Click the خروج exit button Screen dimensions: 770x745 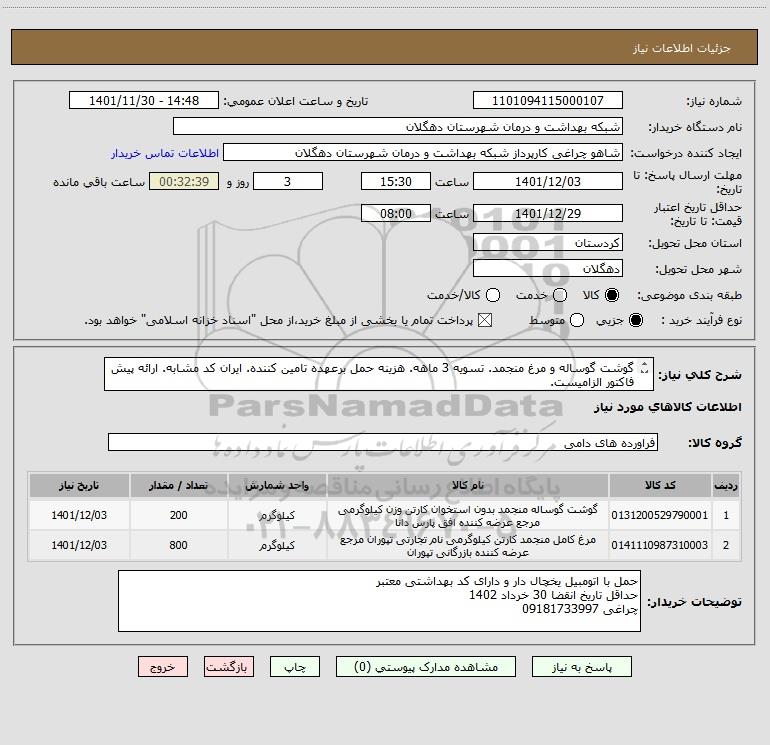coord(163,667)
